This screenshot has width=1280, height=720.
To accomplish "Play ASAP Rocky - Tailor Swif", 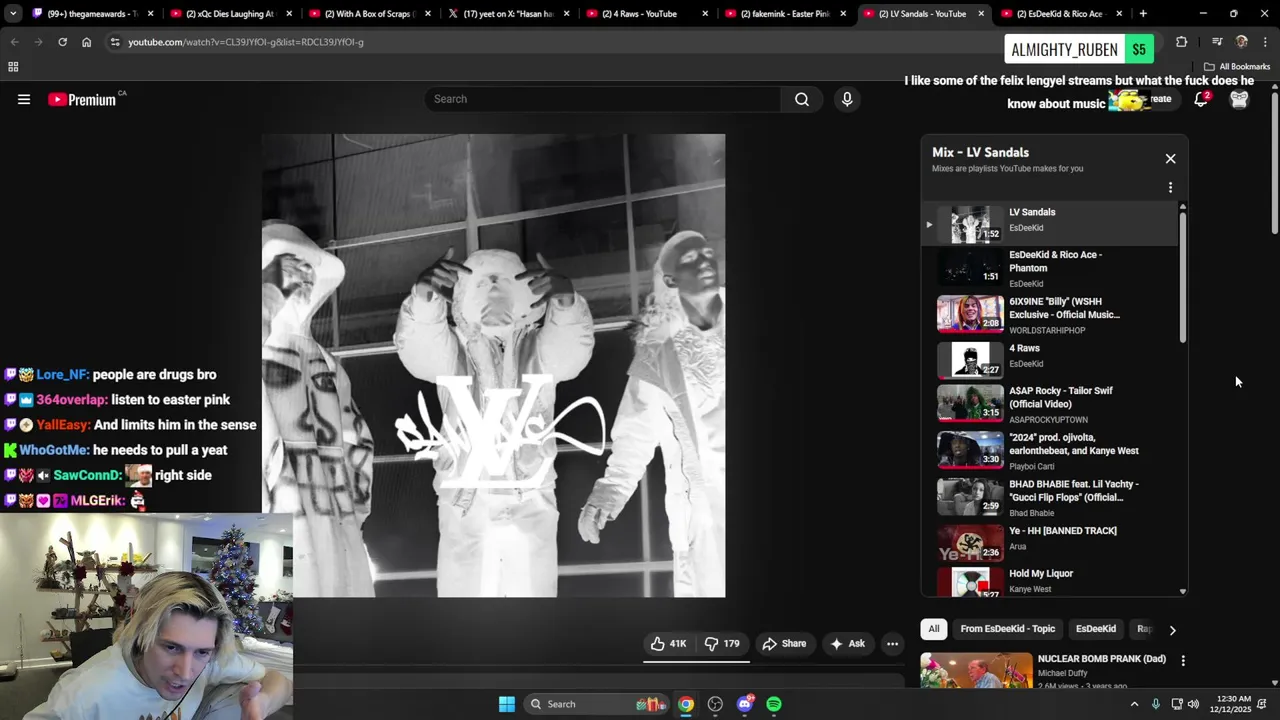I will (x=1050, y=404).
